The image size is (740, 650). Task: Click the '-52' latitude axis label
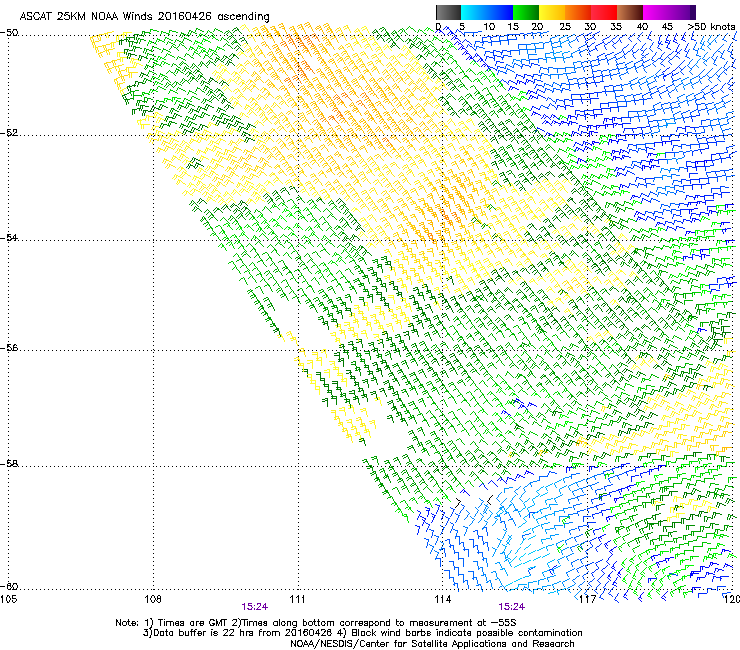pos(9,133)
